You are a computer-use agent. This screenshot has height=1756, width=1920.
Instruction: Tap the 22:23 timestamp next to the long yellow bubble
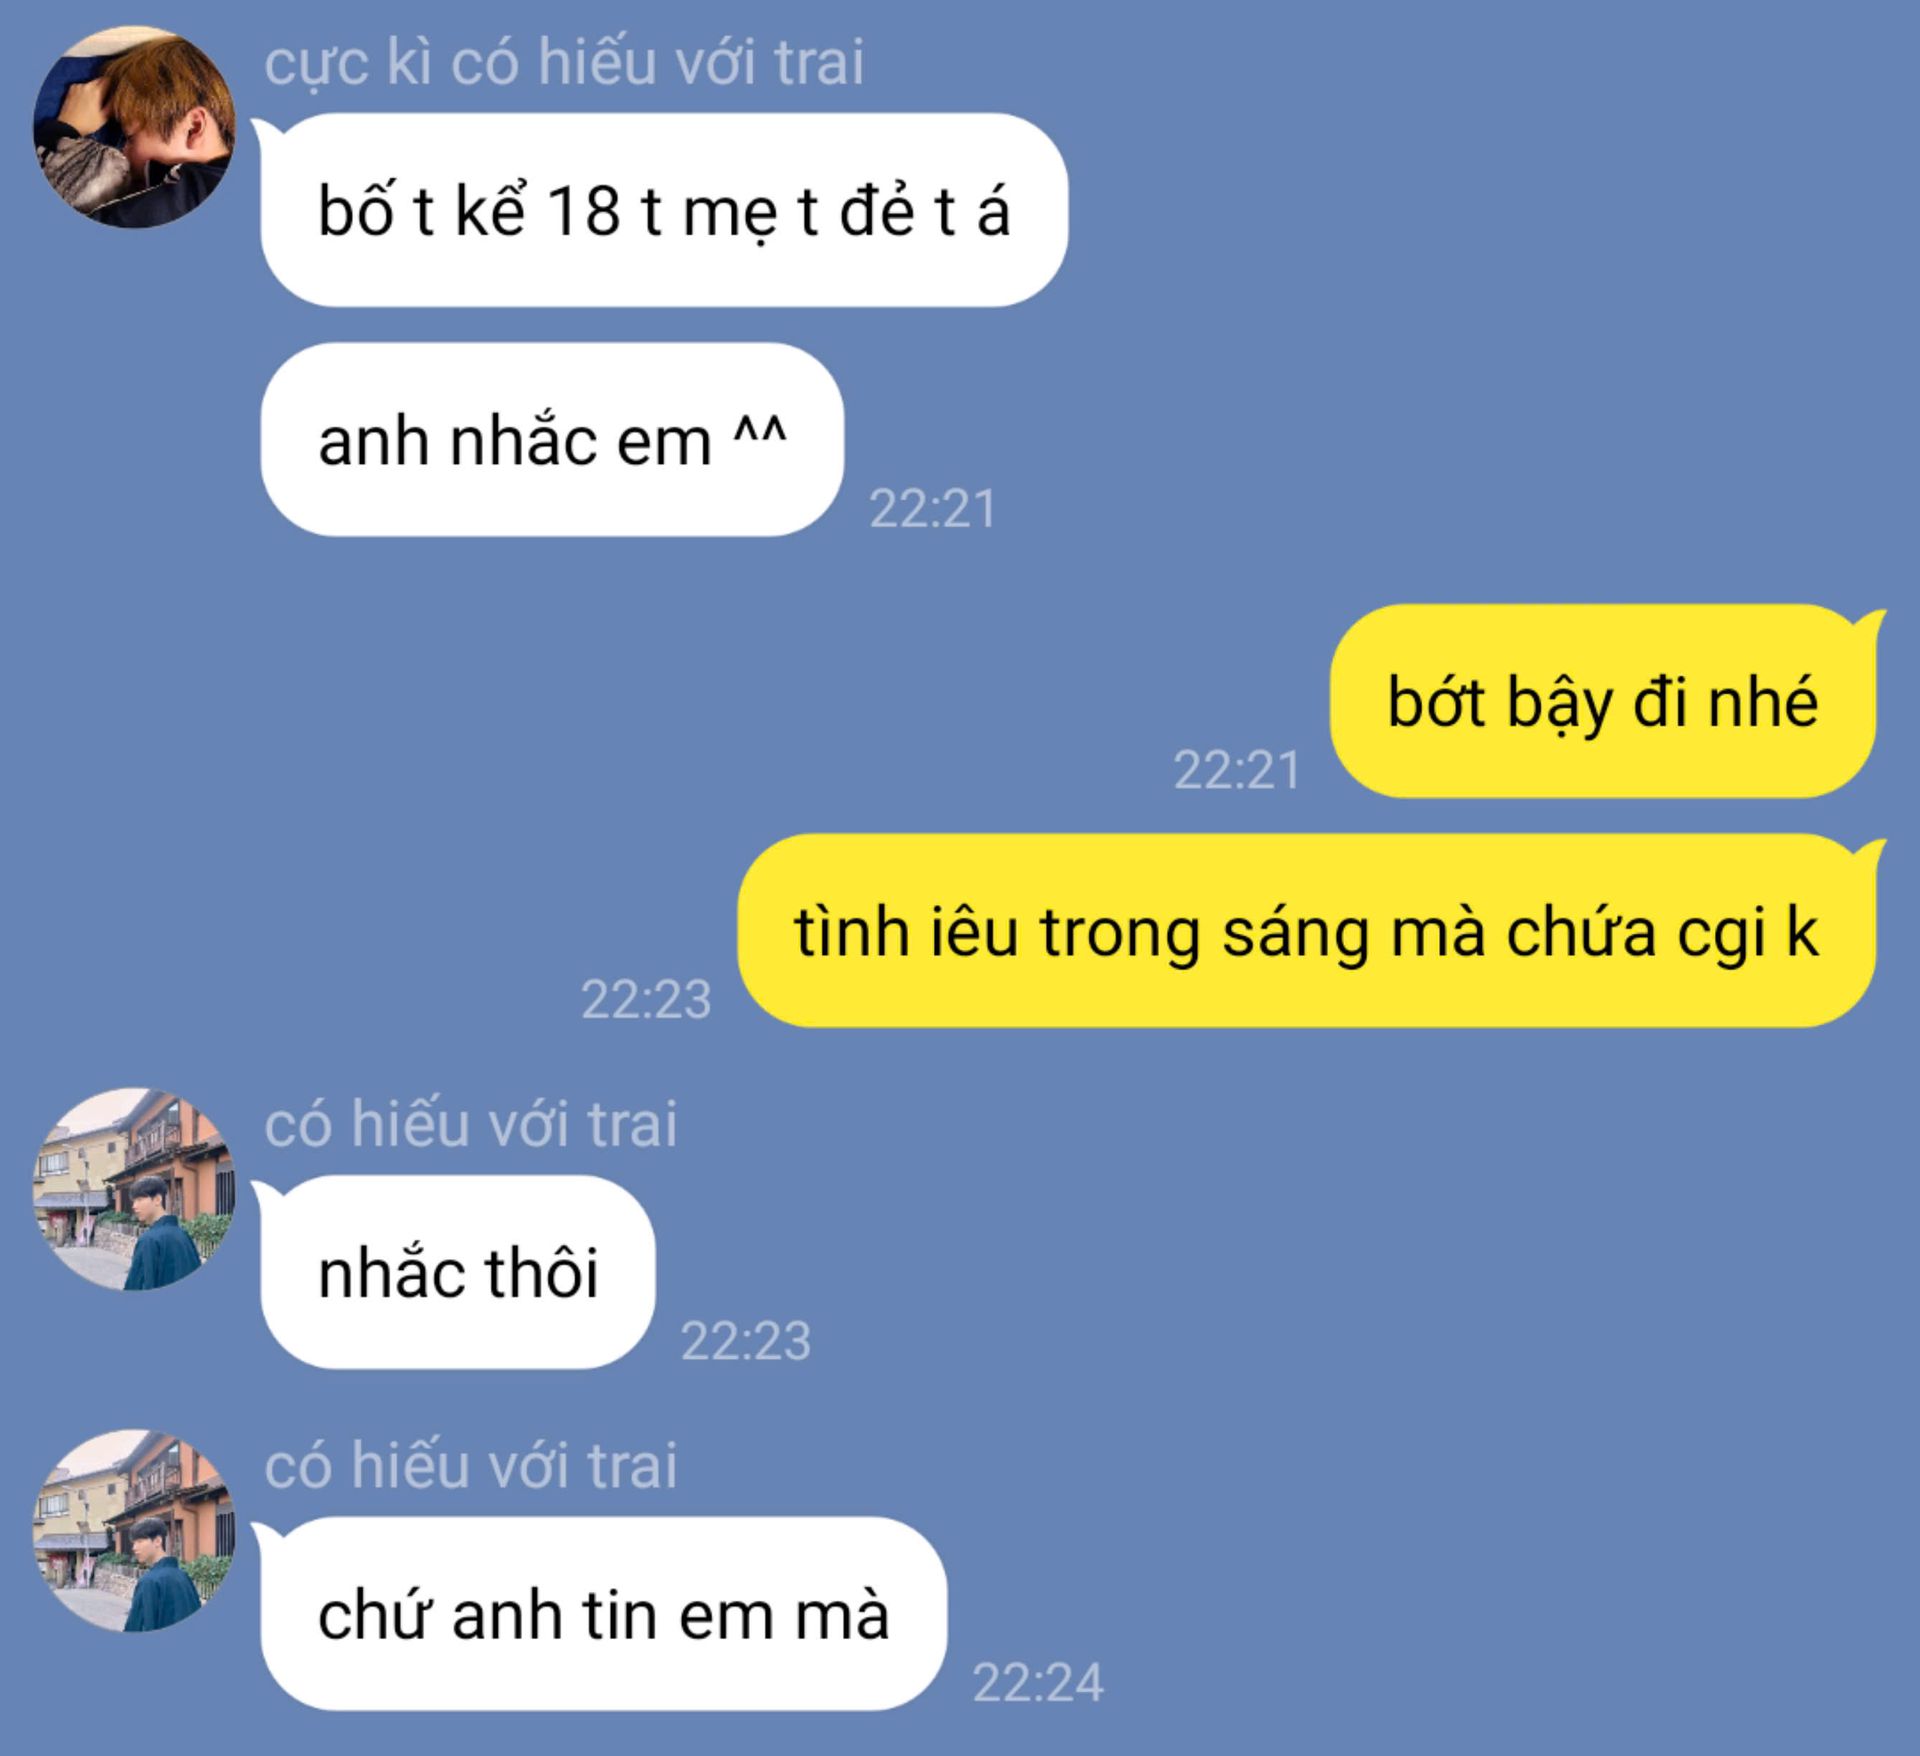[646, 999]
